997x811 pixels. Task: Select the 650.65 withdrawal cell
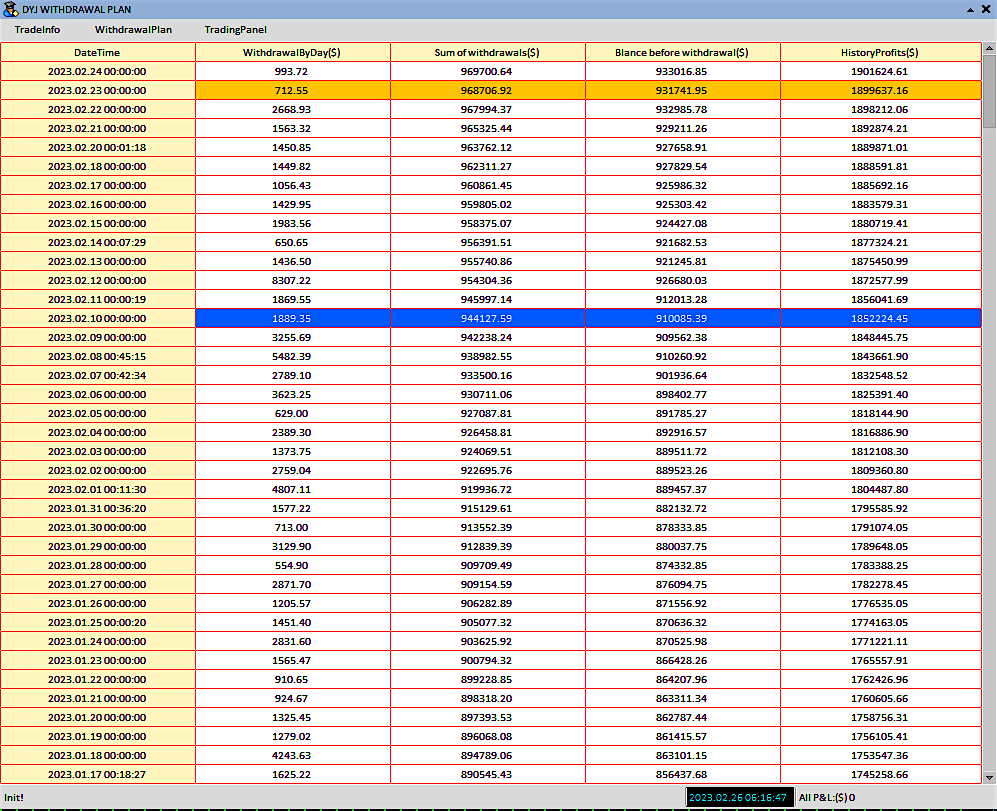pyautogui.click(x=292, y=242)
